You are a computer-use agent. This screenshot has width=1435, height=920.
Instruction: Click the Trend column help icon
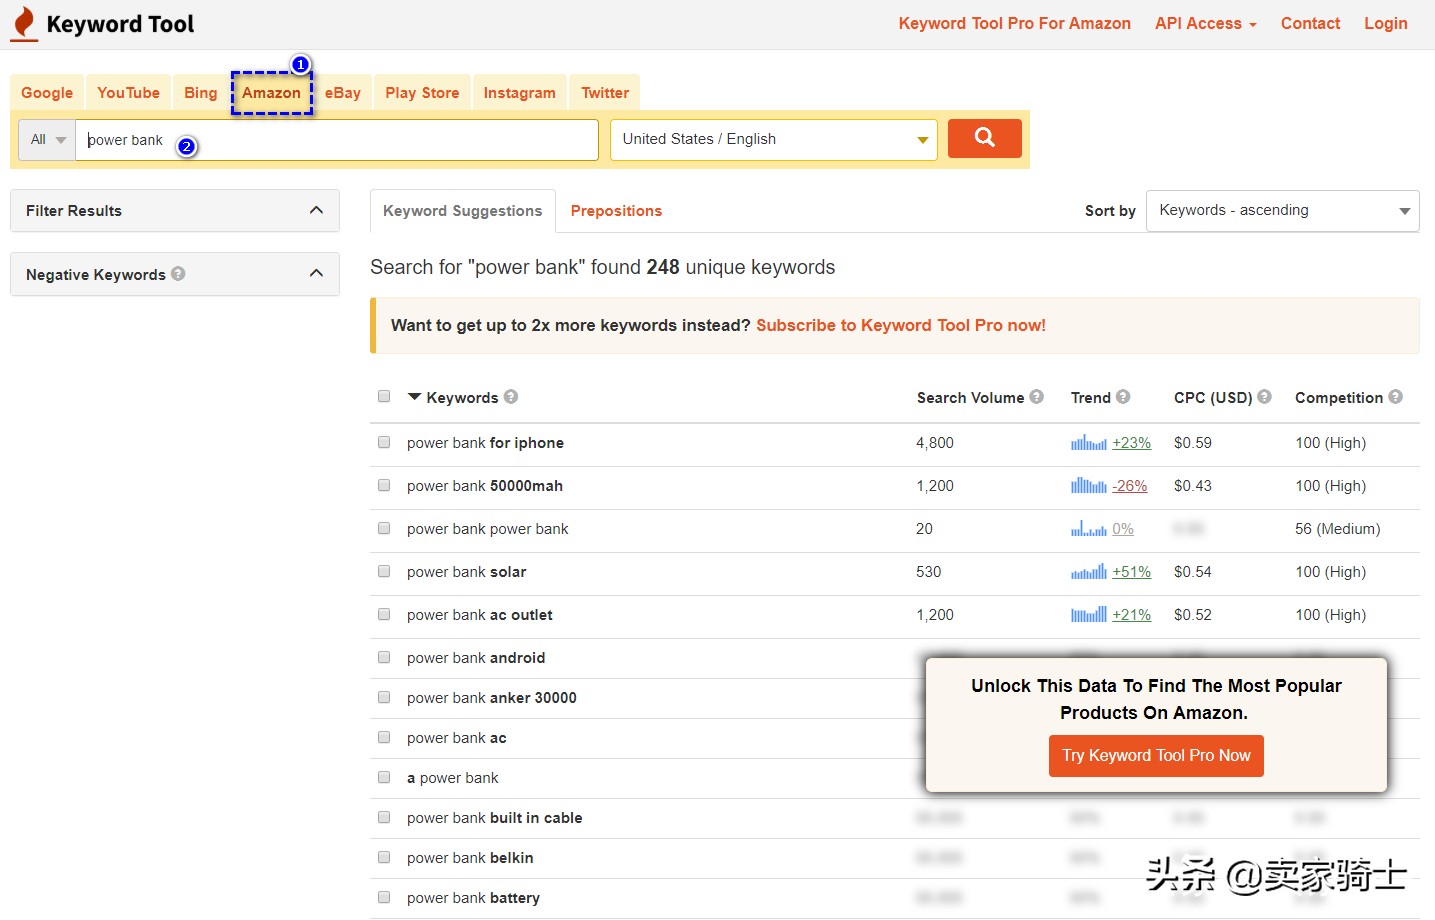click(1123, 396)
